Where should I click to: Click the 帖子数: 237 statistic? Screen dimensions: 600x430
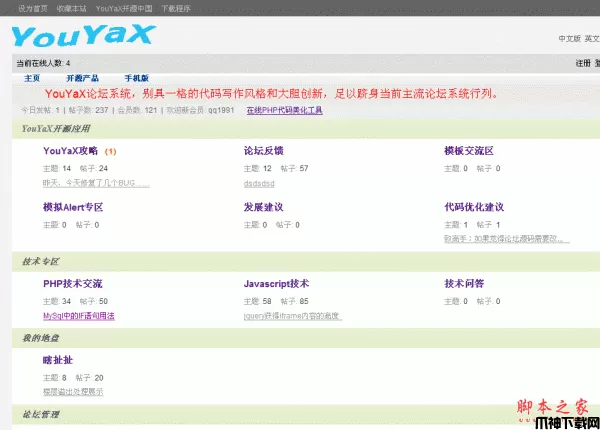88,110
